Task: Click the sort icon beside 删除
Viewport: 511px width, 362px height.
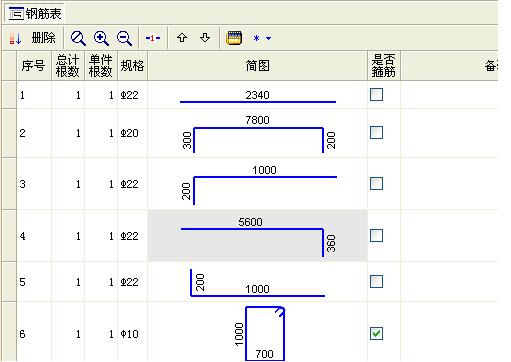Action: (x=15, y=38)
